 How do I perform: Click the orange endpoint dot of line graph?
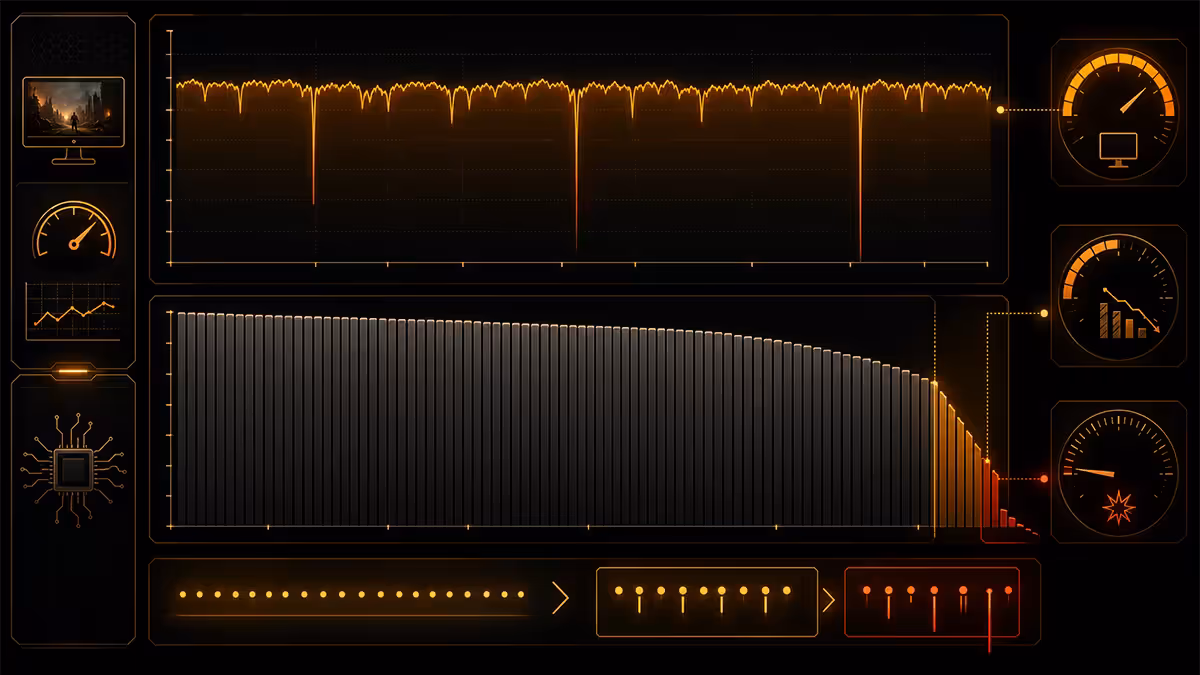1000,110
